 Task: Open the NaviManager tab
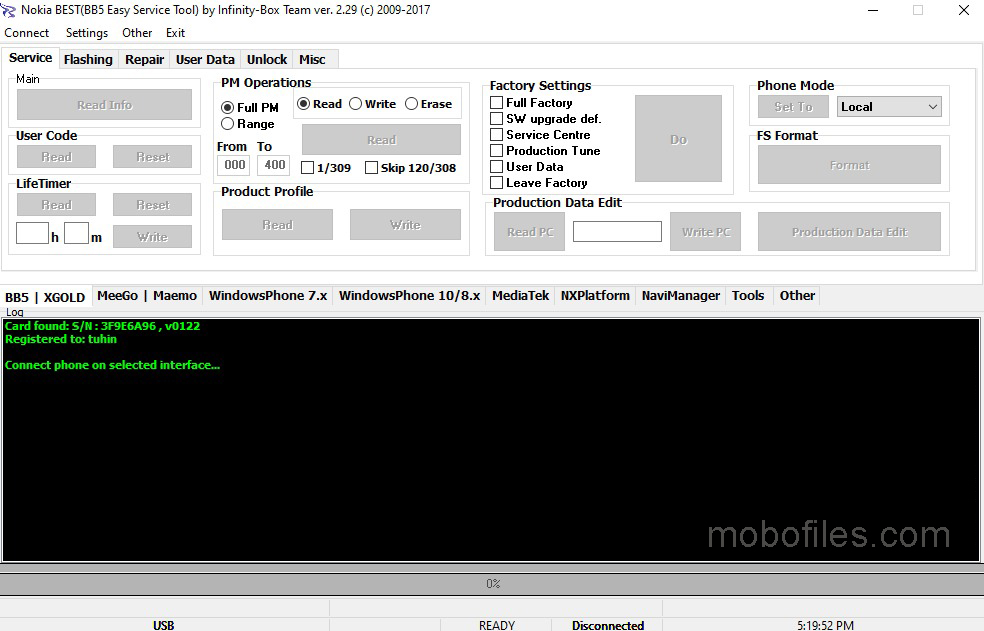pos(680,296)
